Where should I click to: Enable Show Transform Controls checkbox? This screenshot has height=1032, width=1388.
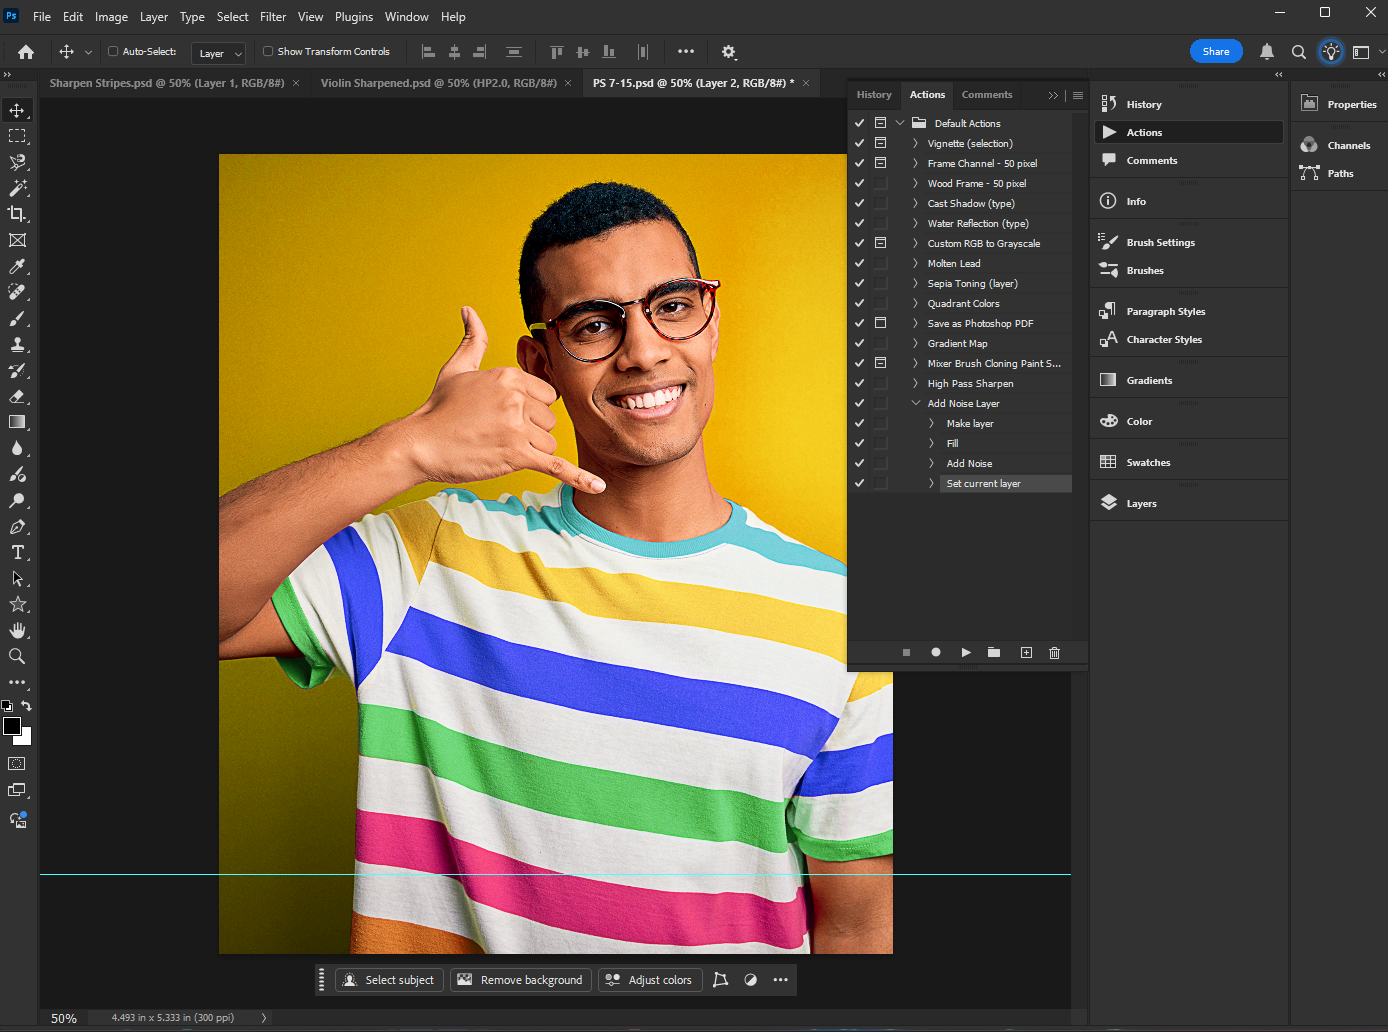268,52
